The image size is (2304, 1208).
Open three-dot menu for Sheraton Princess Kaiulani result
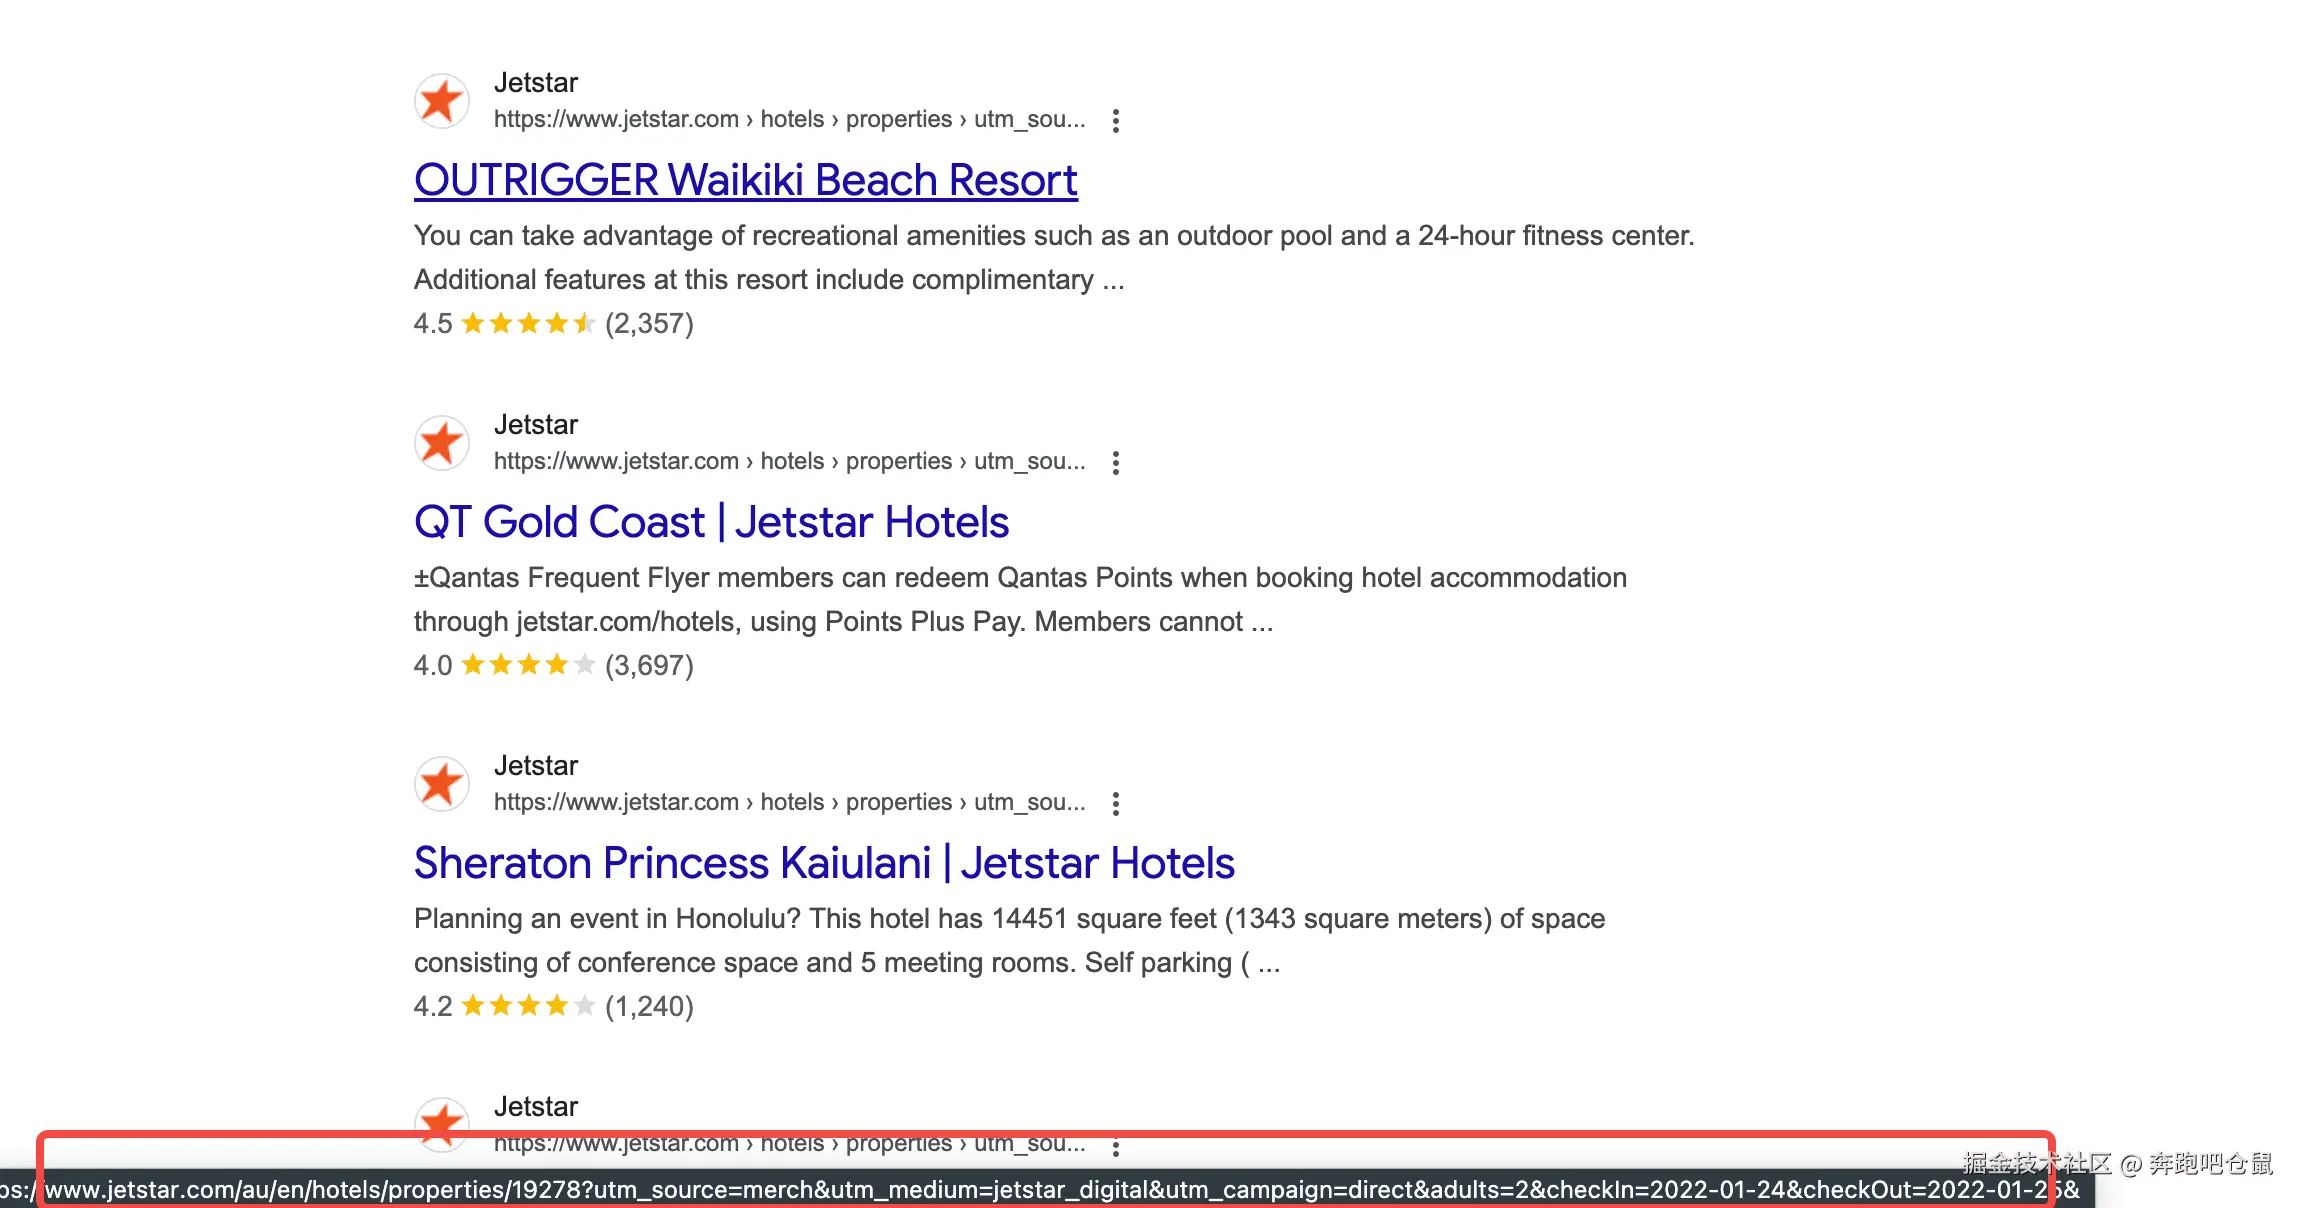[1116, 804]
